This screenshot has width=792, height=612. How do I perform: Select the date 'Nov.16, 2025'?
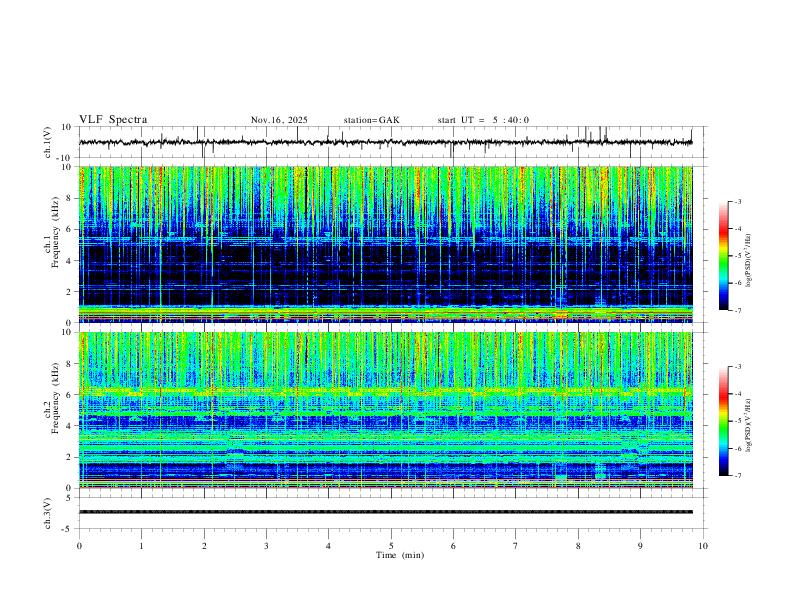click(279, 120)
